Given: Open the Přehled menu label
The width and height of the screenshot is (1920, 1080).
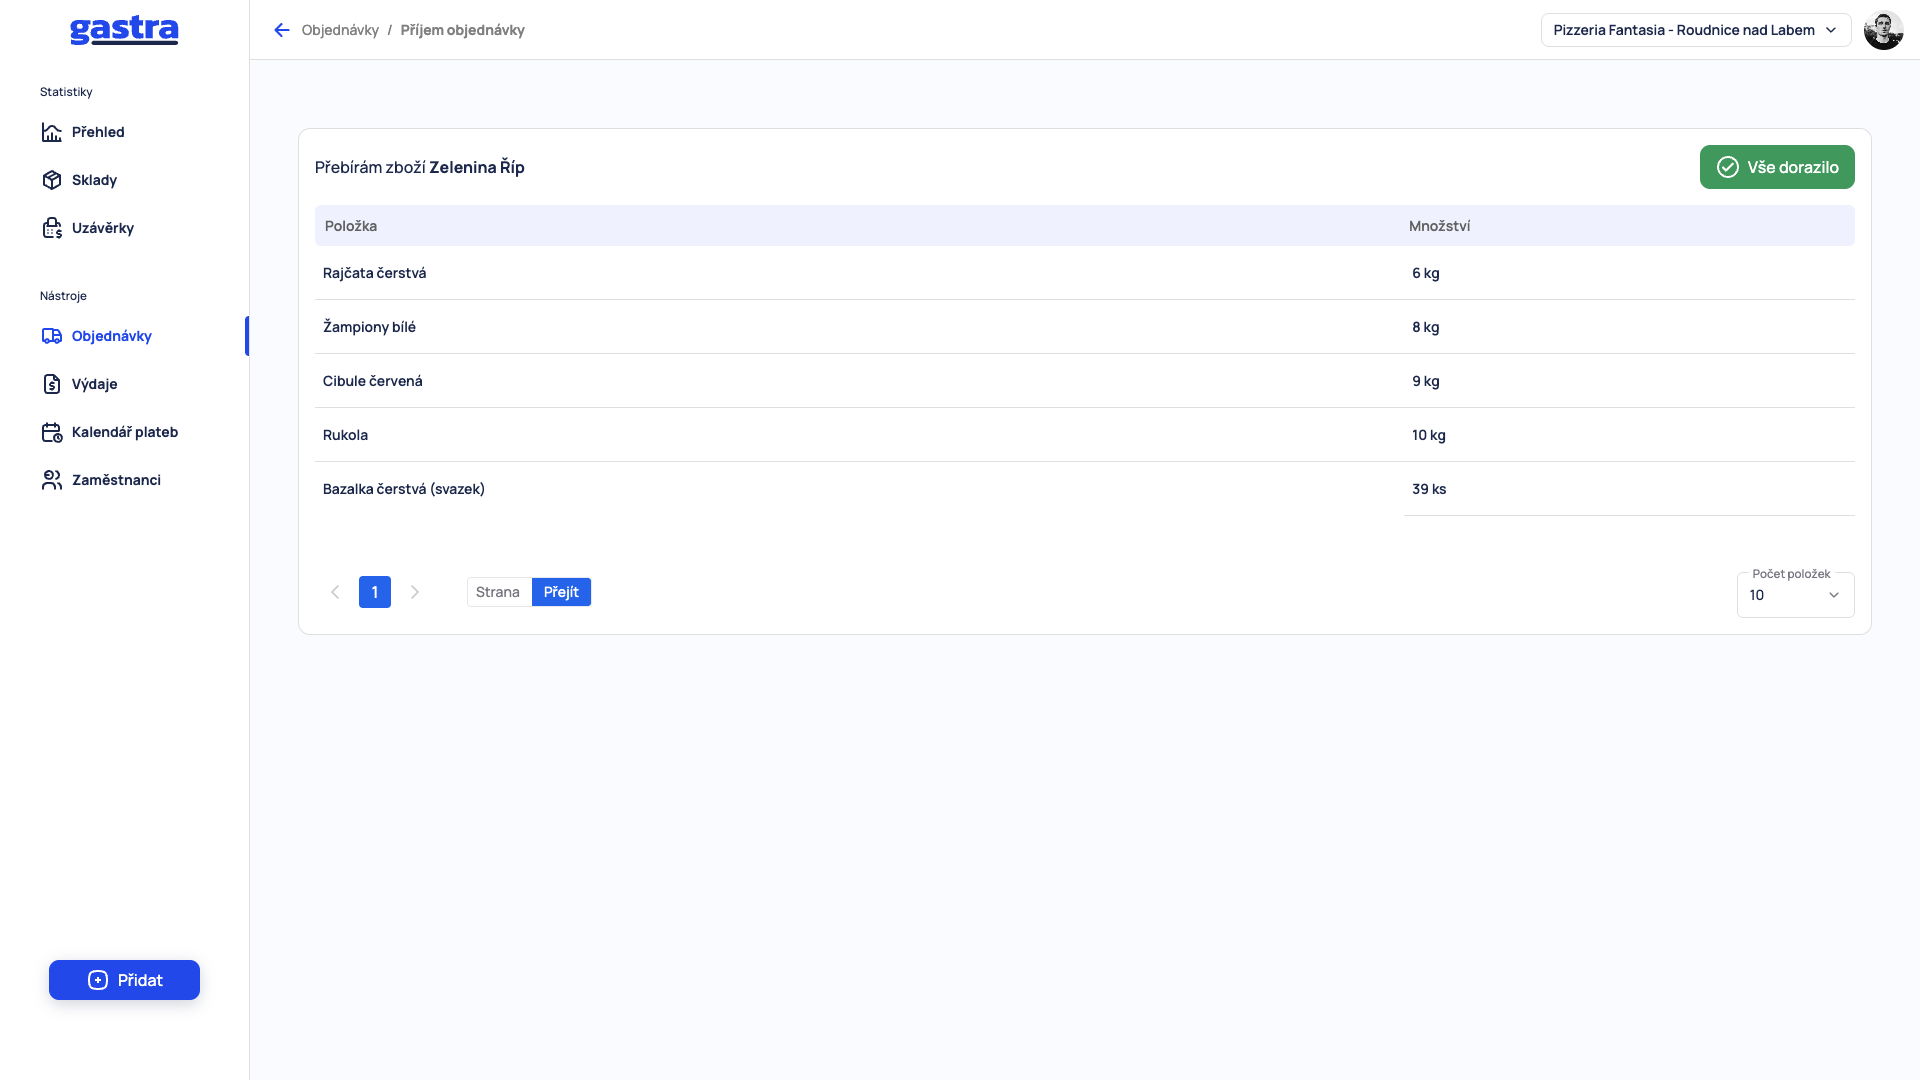Looking at the screenshot, I should click(x=98, y=132).
